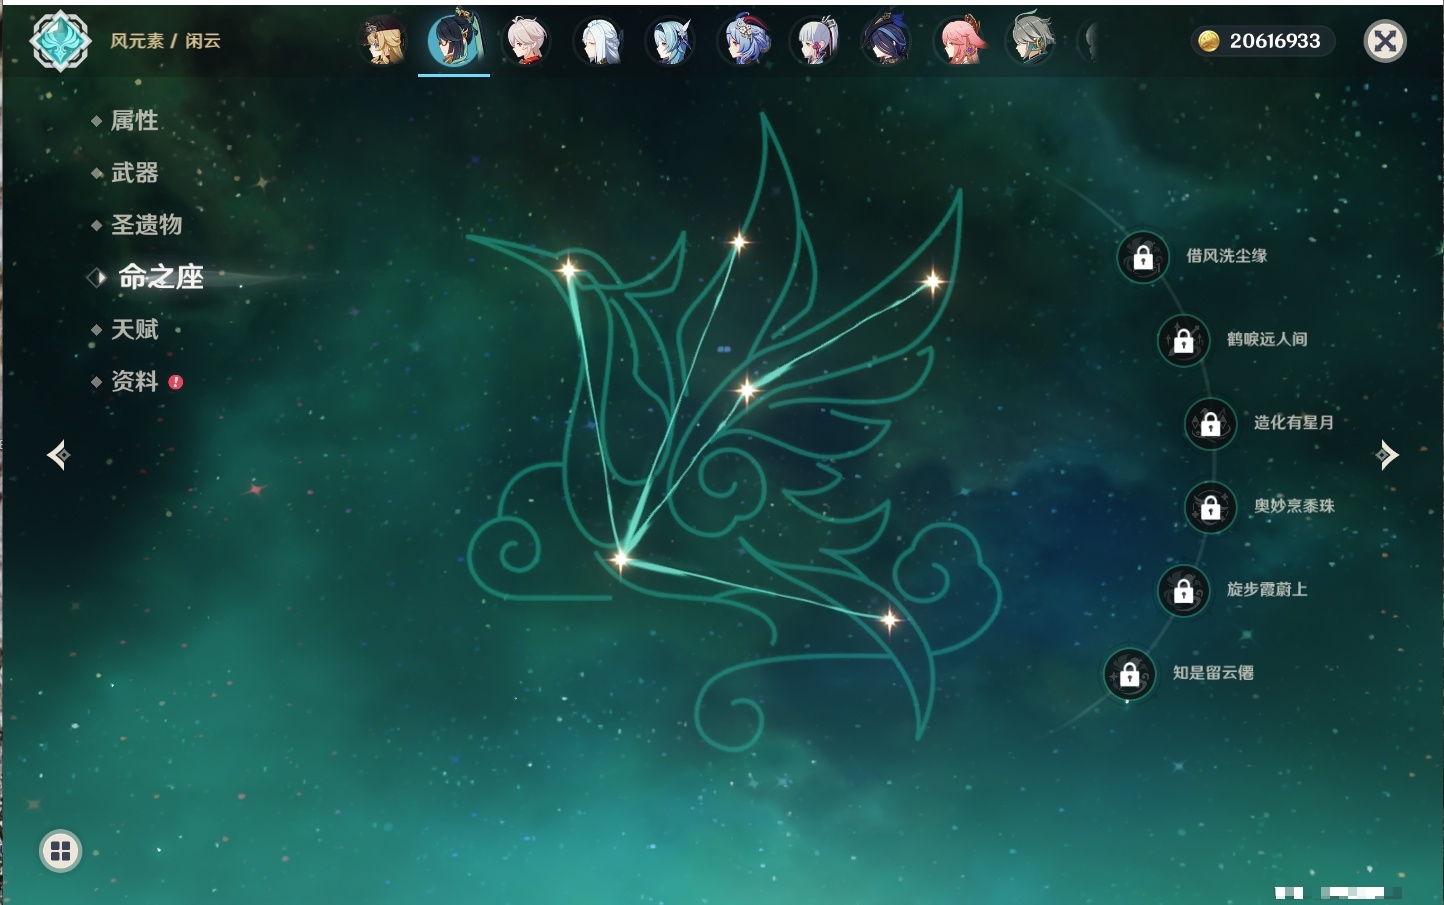This screenshot has width=1444, height=905.
Task: Click the lock icon for 知是留云僊
Action: click(1129, 675)
